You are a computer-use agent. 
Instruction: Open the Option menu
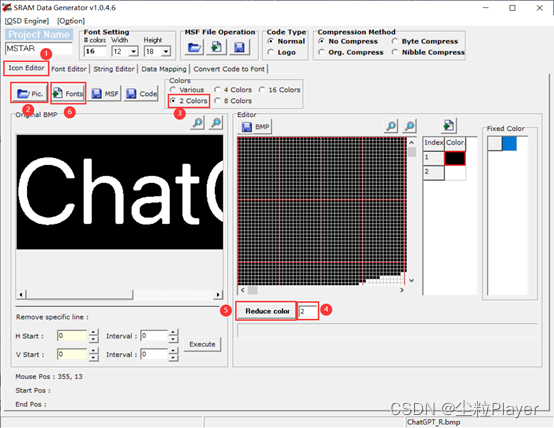[71, 21]
